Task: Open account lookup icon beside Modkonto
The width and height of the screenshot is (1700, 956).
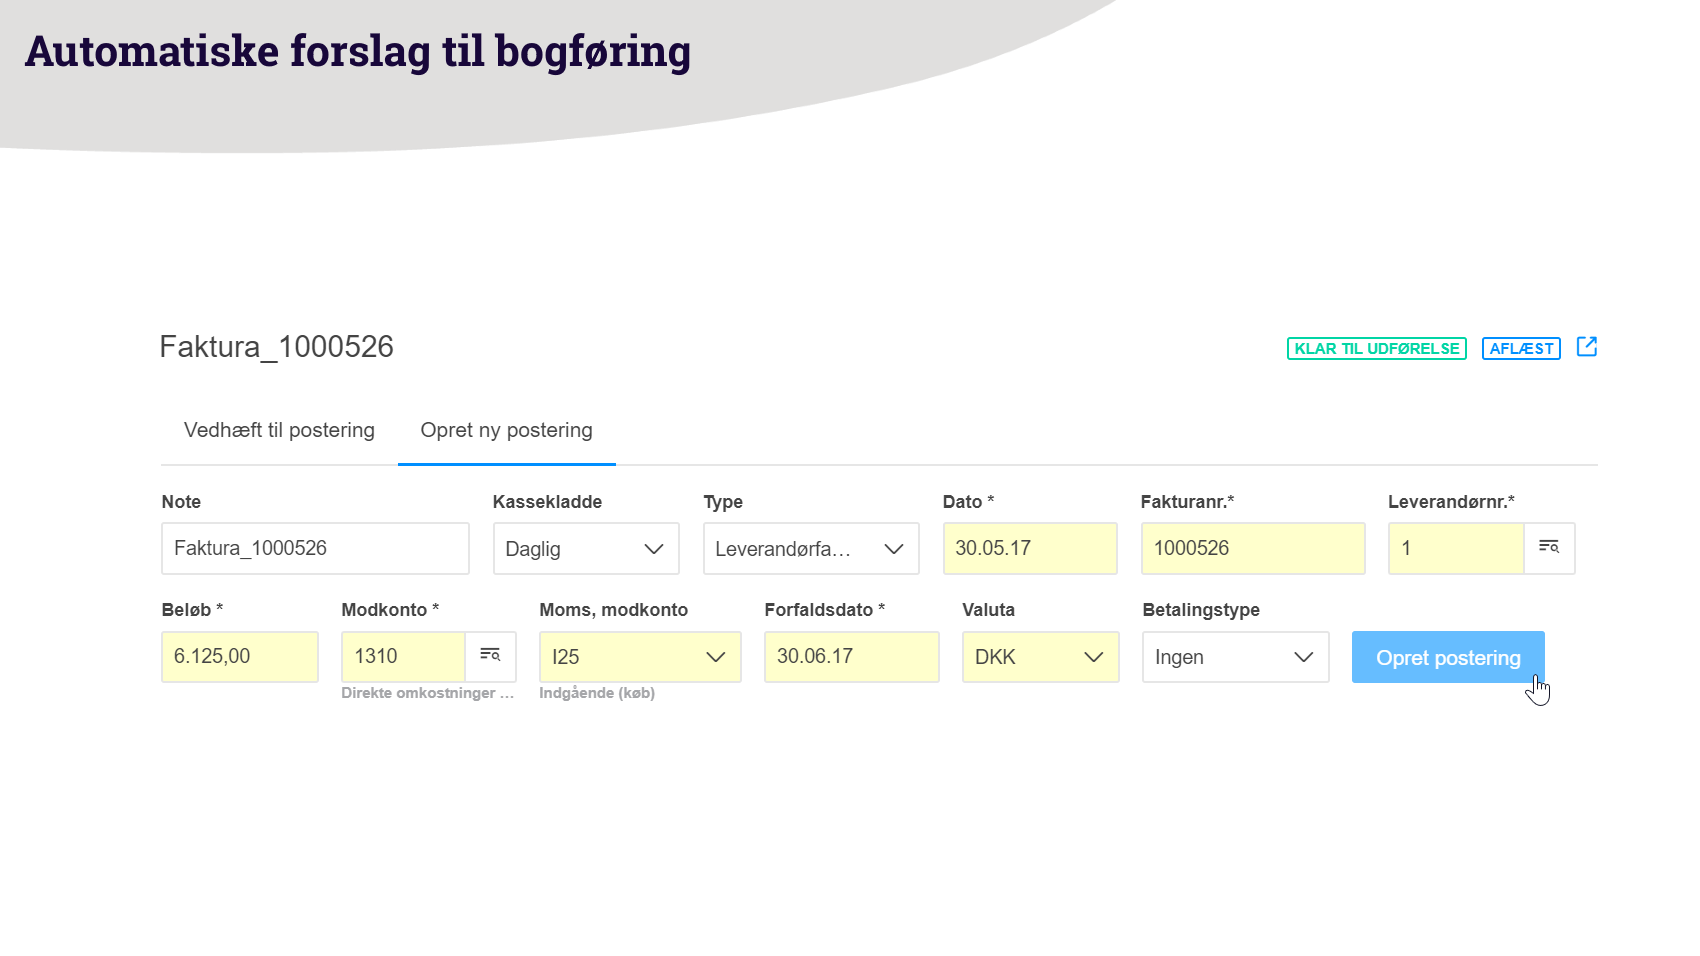Action: point(490,656)
